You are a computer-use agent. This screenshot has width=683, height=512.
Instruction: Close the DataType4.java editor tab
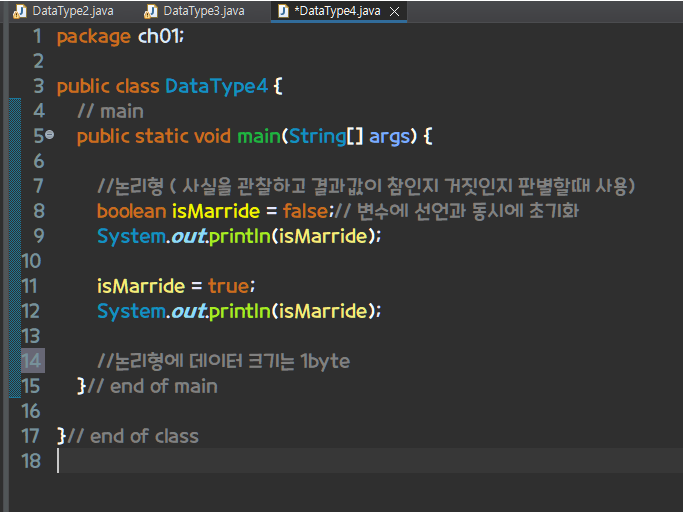pos(394,11)
